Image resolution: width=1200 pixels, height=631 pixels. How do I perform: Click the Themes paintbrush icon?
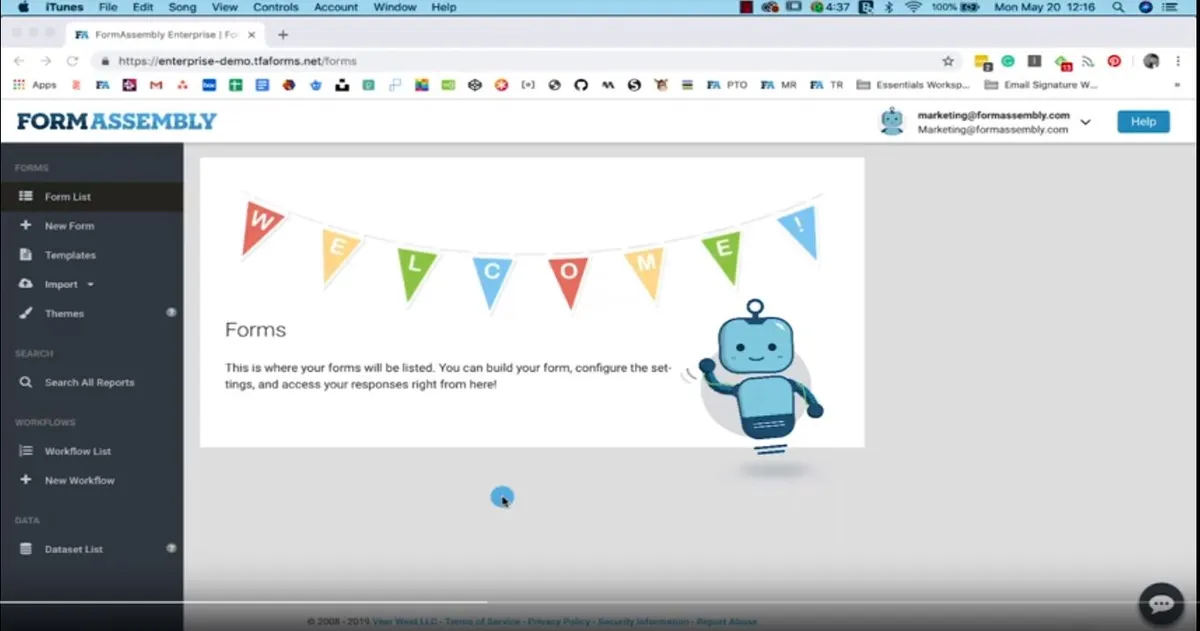tap(26, 313)
